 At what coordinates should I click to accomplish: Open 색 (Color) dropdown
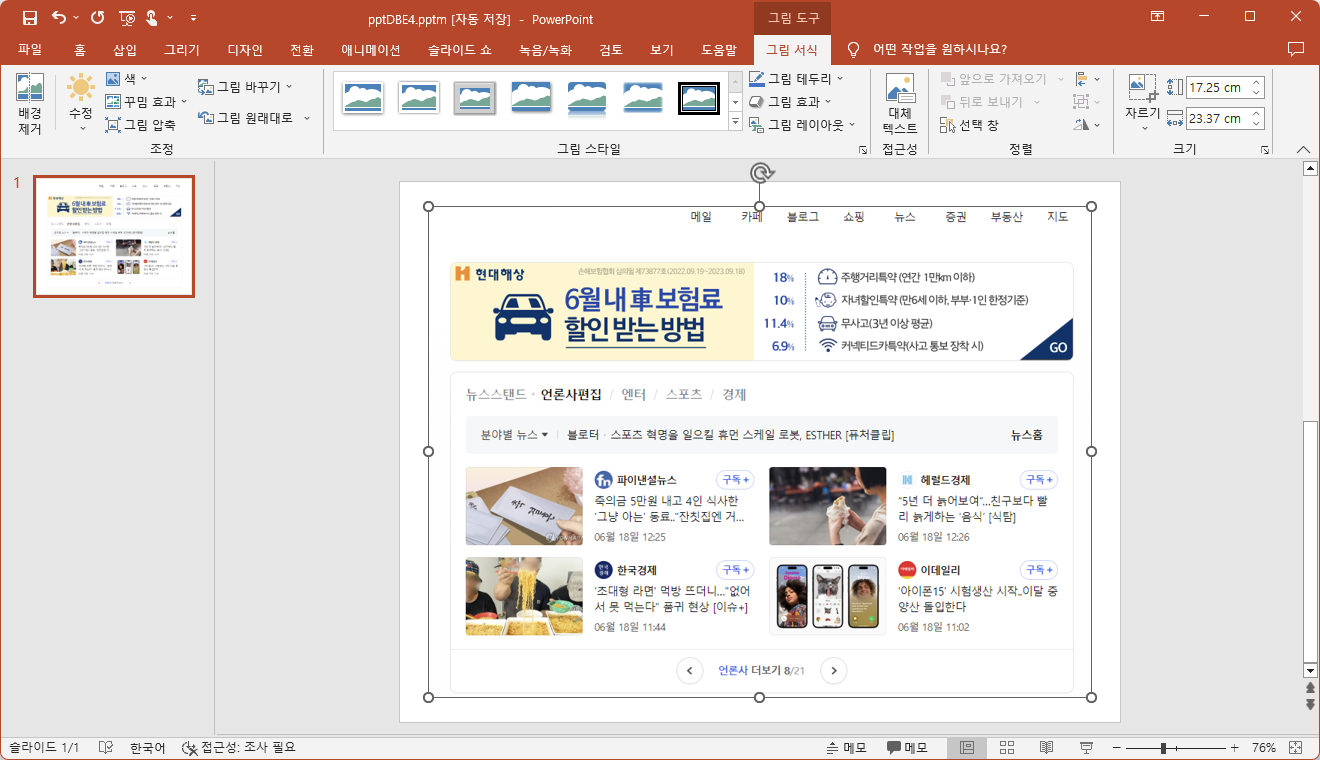click(126, 79)
